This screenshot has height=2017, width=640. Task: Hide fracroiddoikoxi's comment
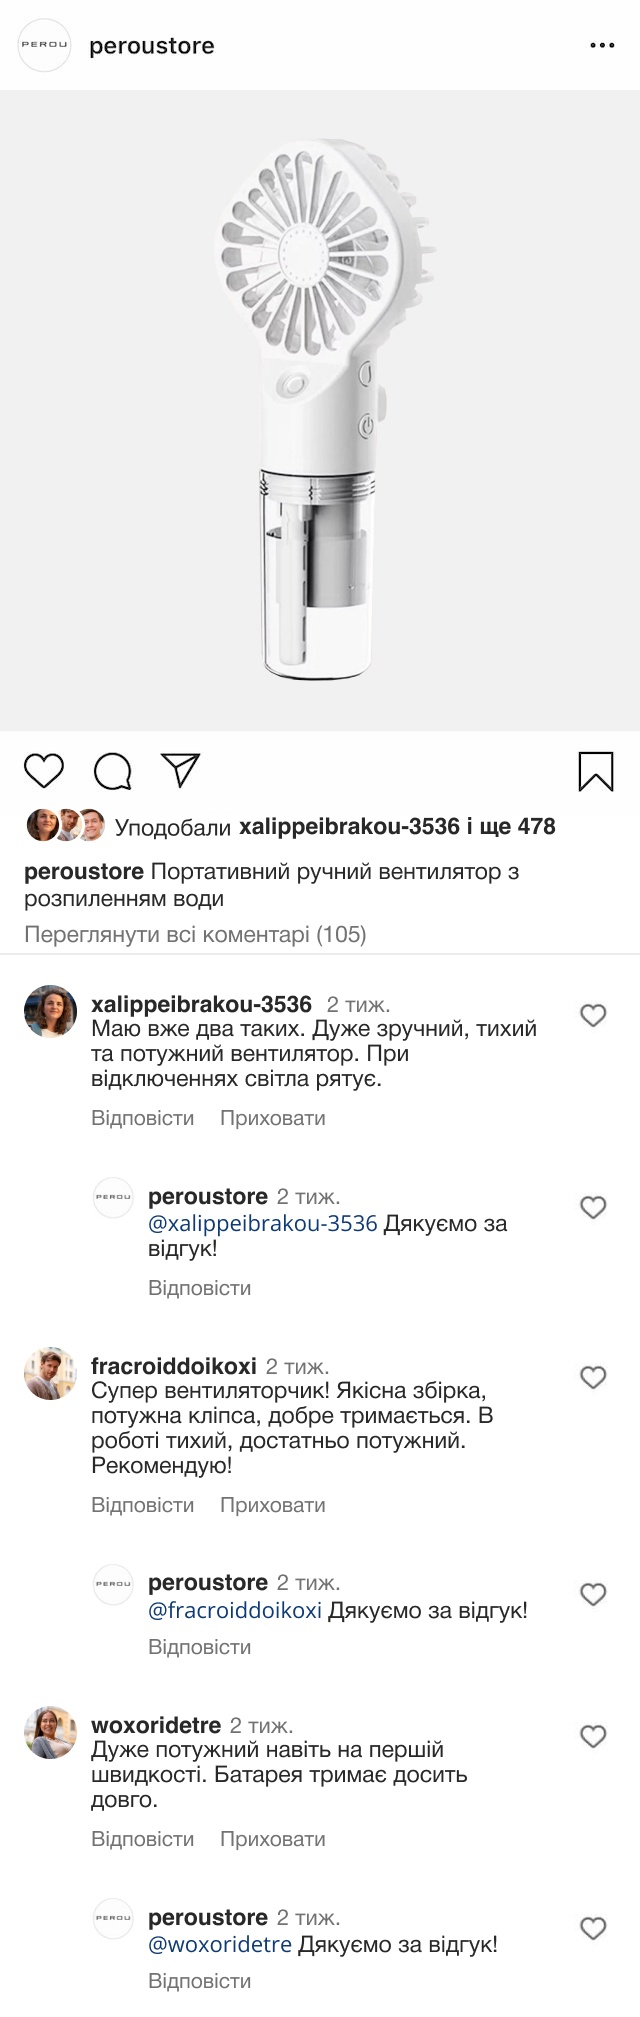[x=272, y=1505]
